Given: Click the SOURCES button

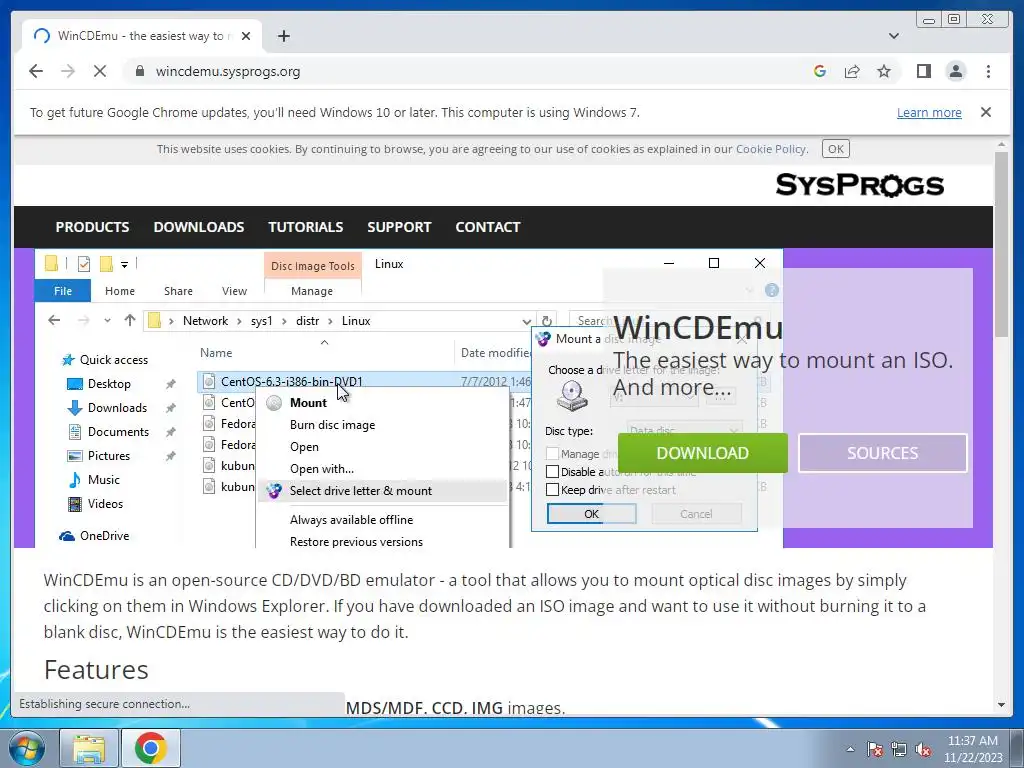Looking at the screenshot, I should coord(882,453).
